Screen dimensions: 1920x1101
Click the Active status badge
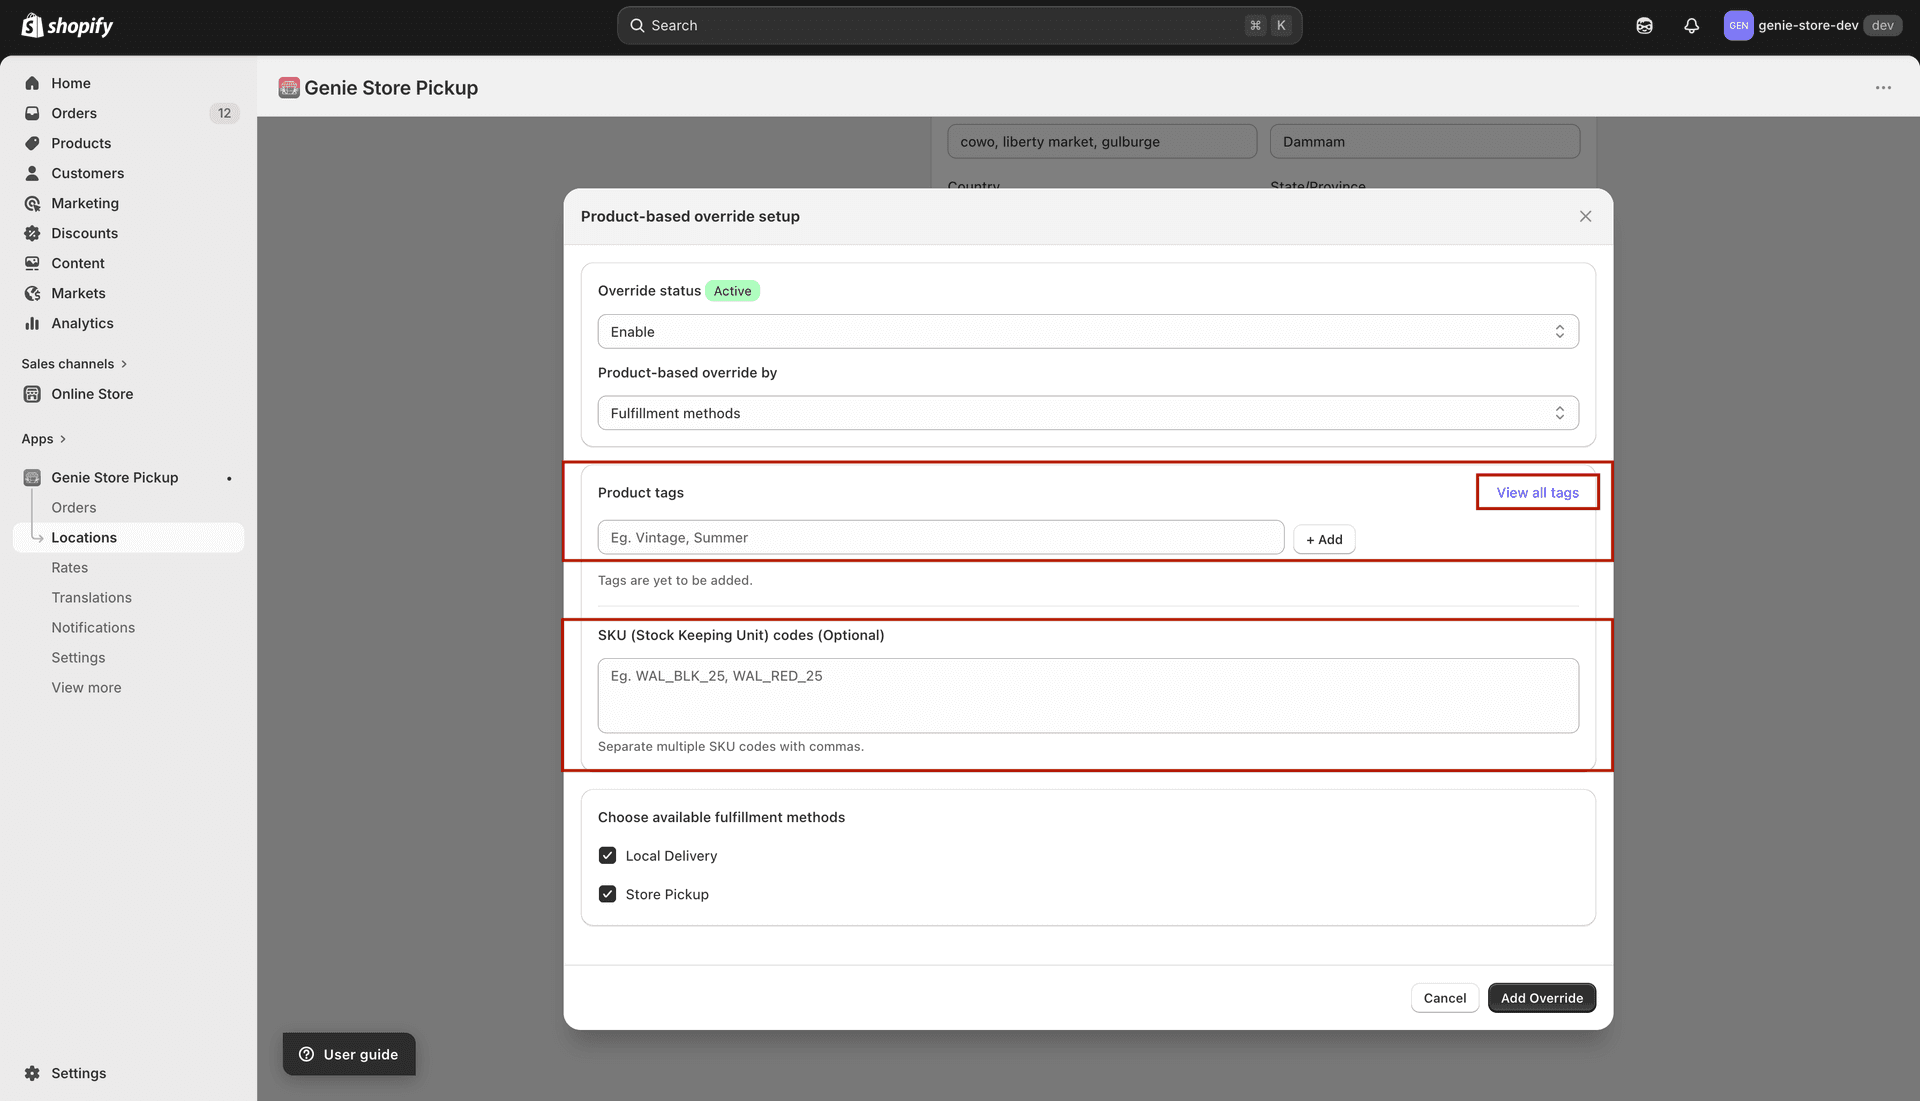pos(732,291)
